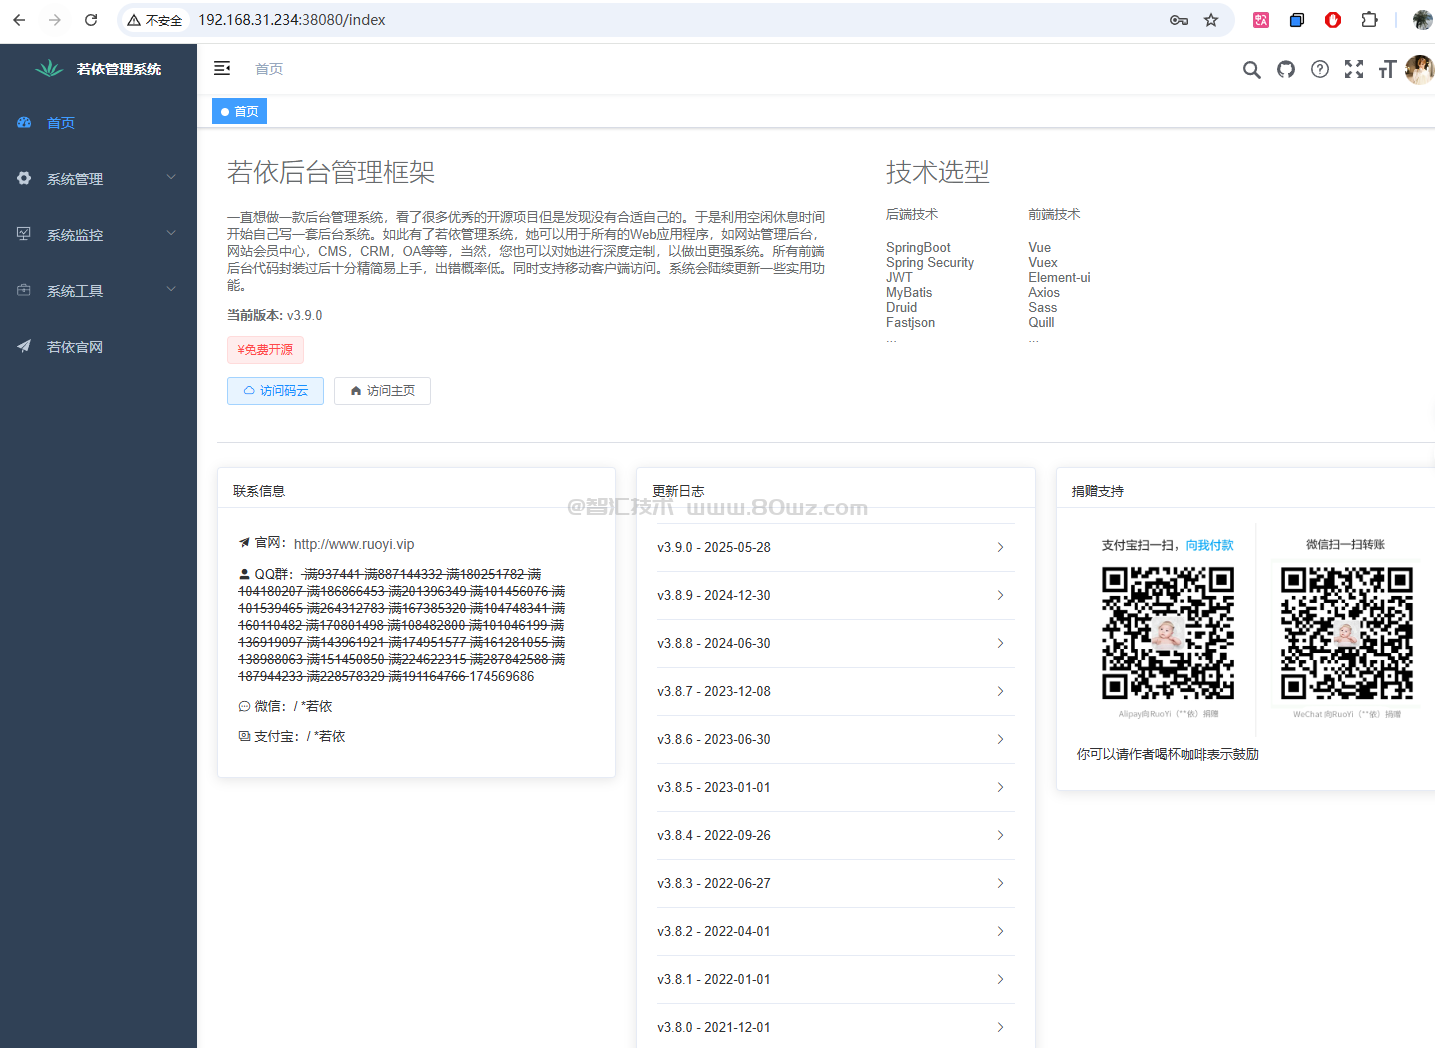1435x1048 pixels.
Task: Select the 首页 tag tab
Action: pyautogui.click(x=240, y=111)
